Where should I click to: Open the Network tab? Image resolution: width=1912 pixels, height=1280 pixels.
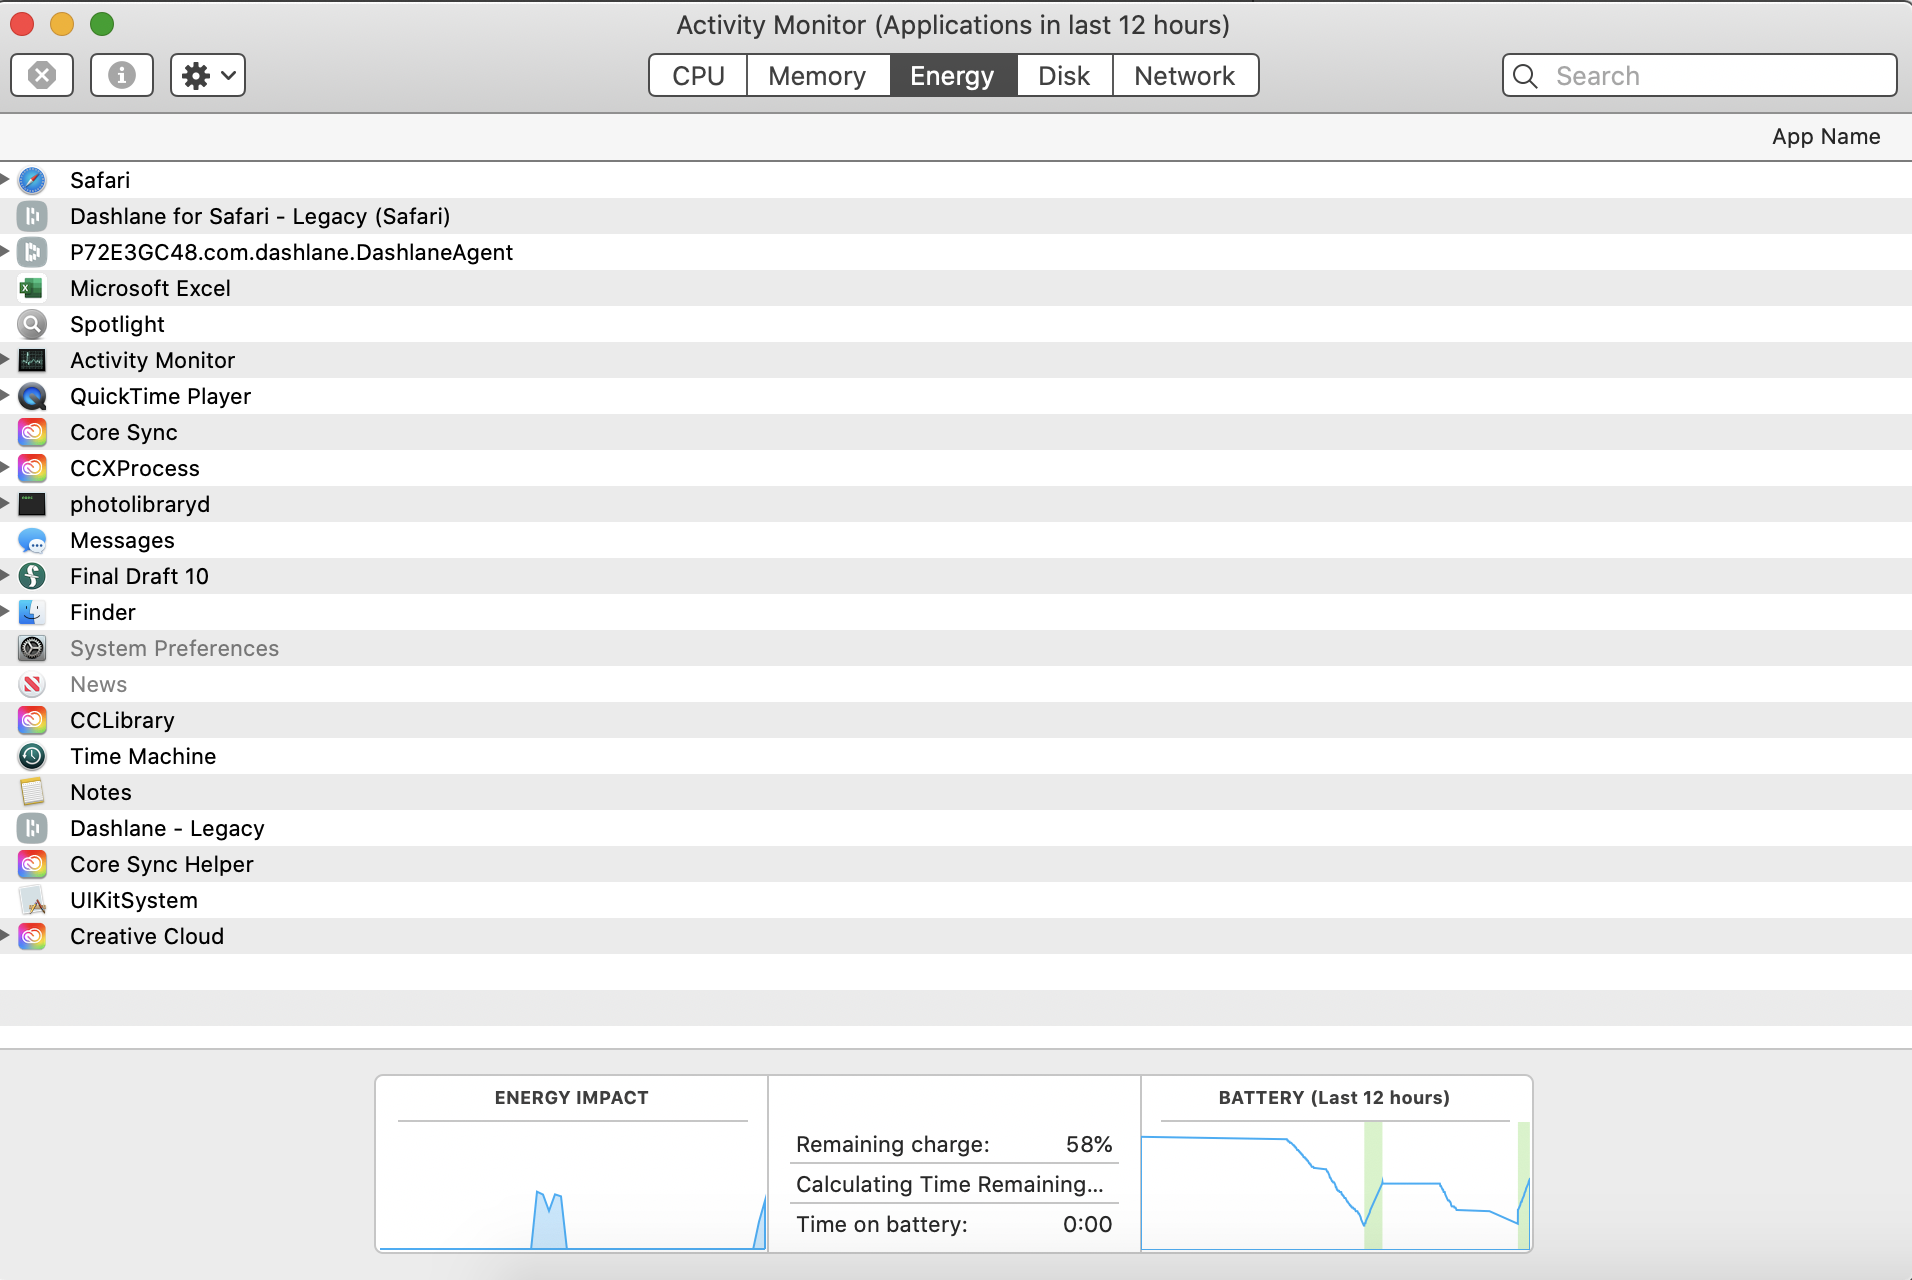tap(1185, 76)
